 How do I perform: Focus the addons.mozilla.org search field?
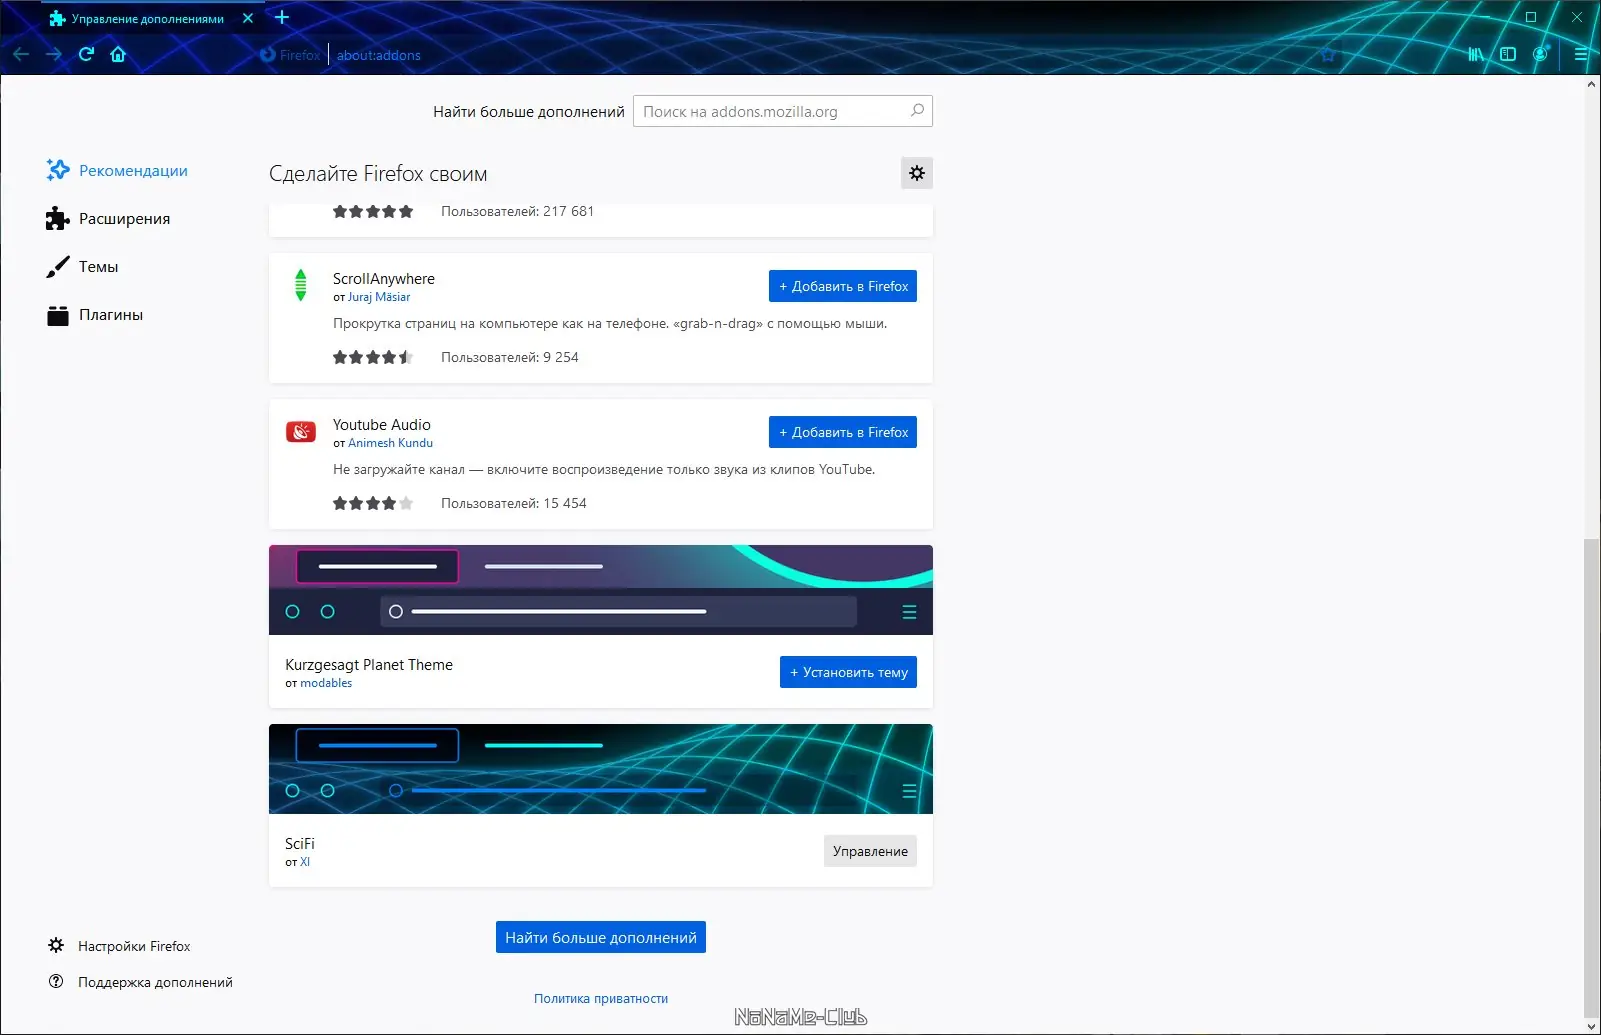pos(783,111)
